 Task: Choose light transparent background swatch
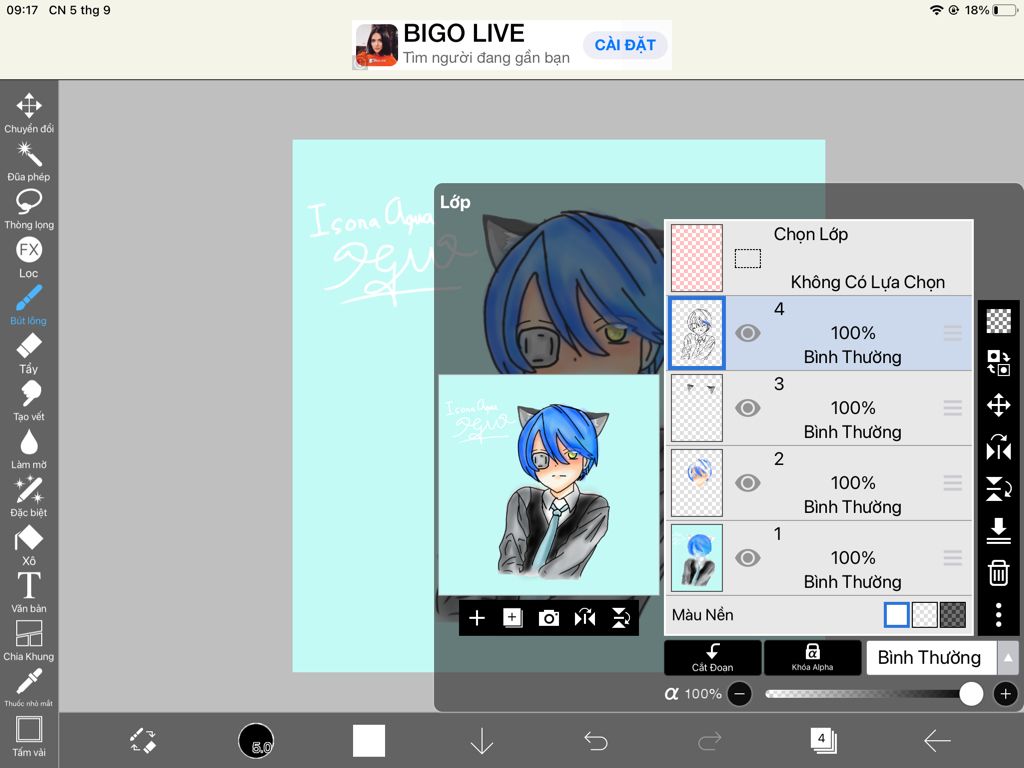[x=924, y=615]
